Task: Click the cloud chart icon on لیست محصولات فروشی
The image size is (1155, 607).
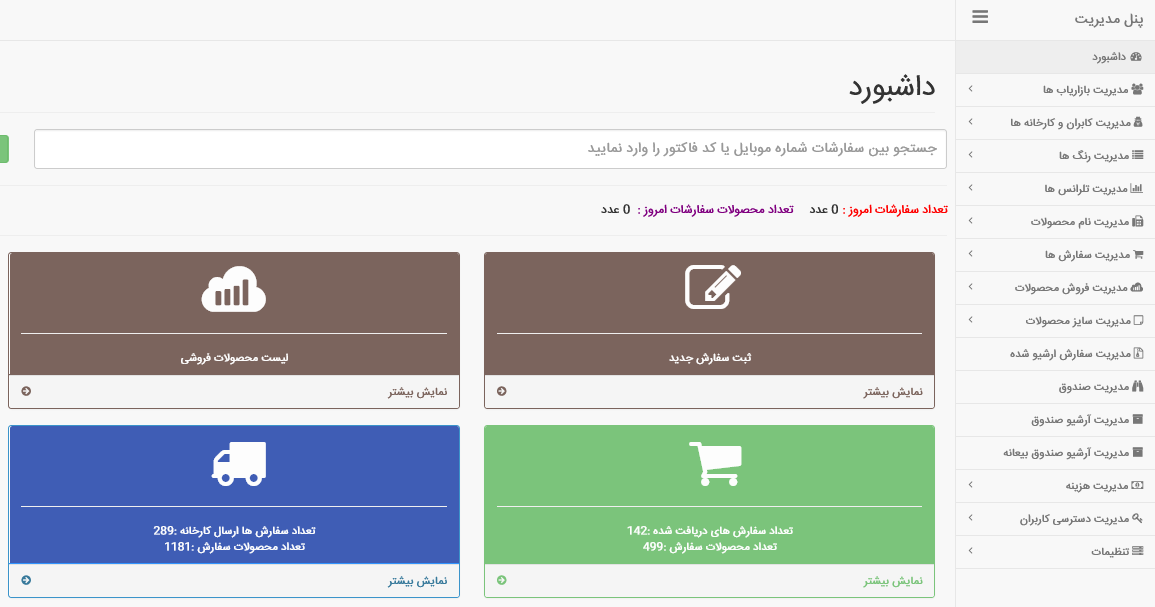Action: 234,288
